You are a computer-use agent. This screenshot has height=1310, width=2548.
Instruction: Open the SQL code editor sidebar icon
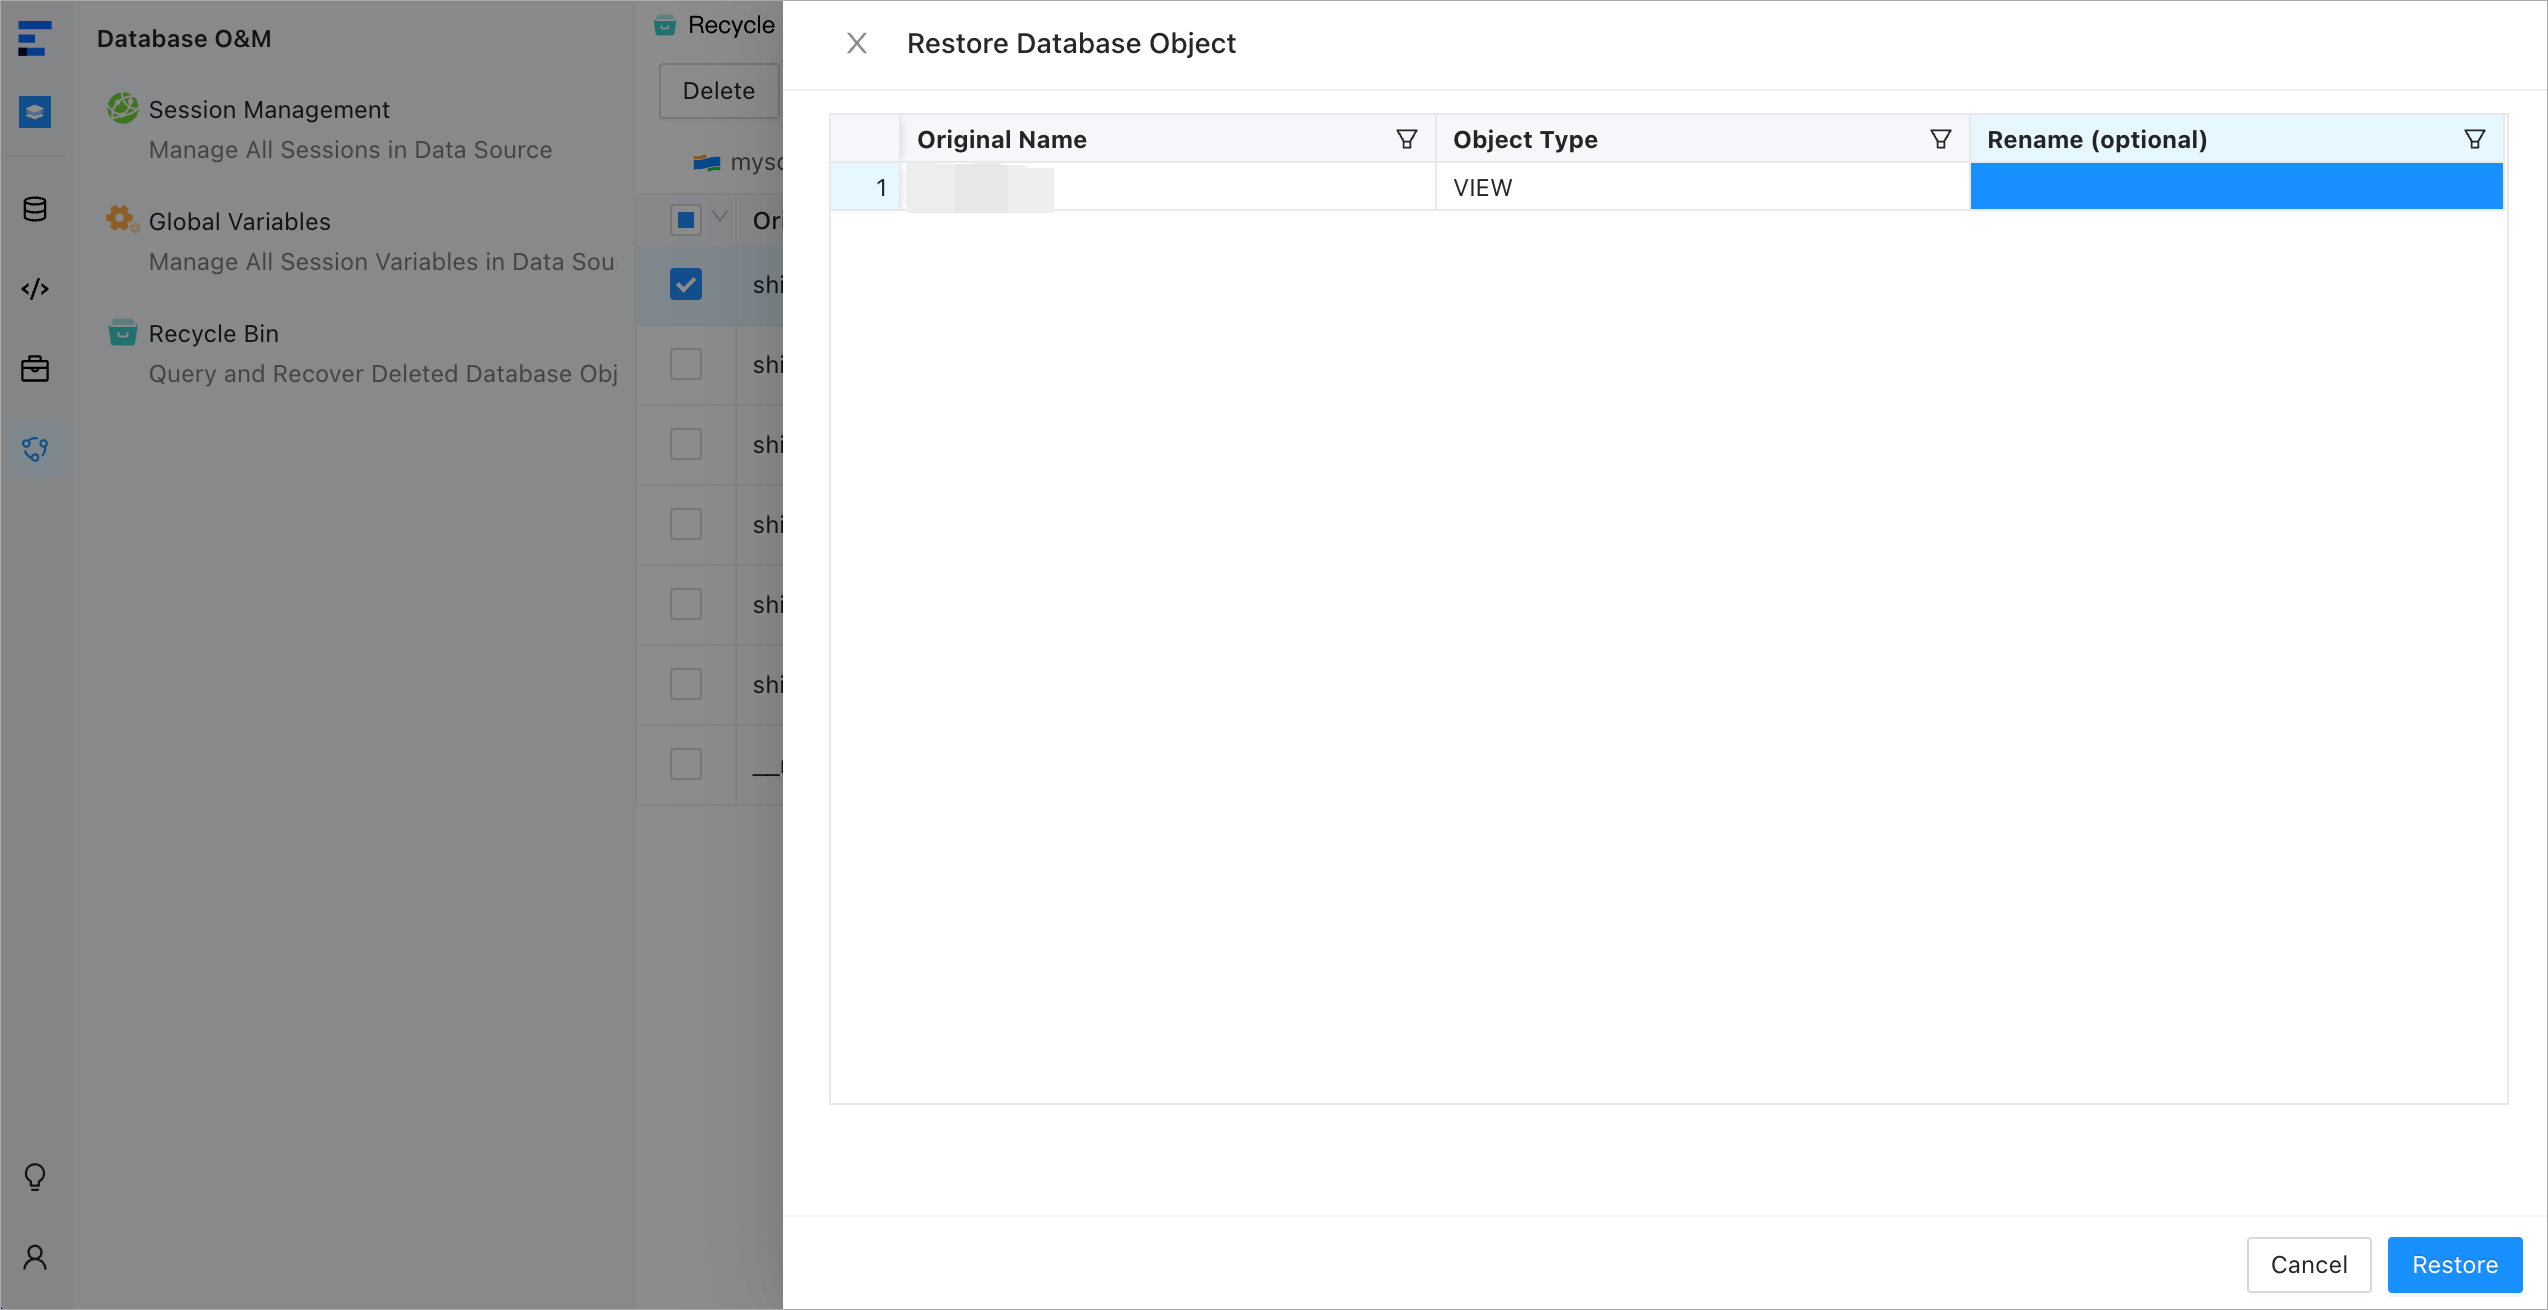35,289
